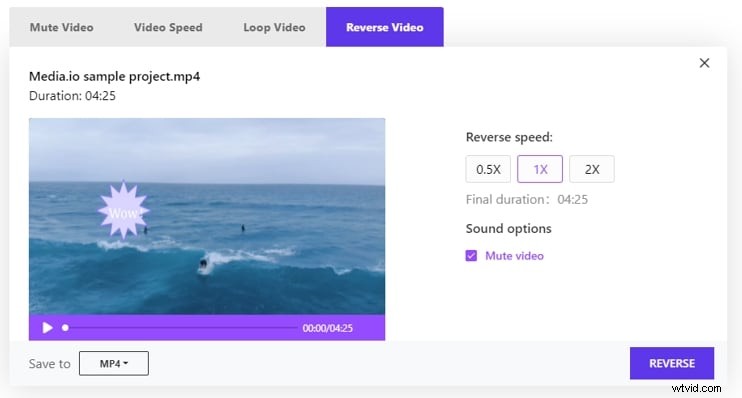Click the 00:00/04:25 playback time
742x398 pixels.
pos(327,328)
